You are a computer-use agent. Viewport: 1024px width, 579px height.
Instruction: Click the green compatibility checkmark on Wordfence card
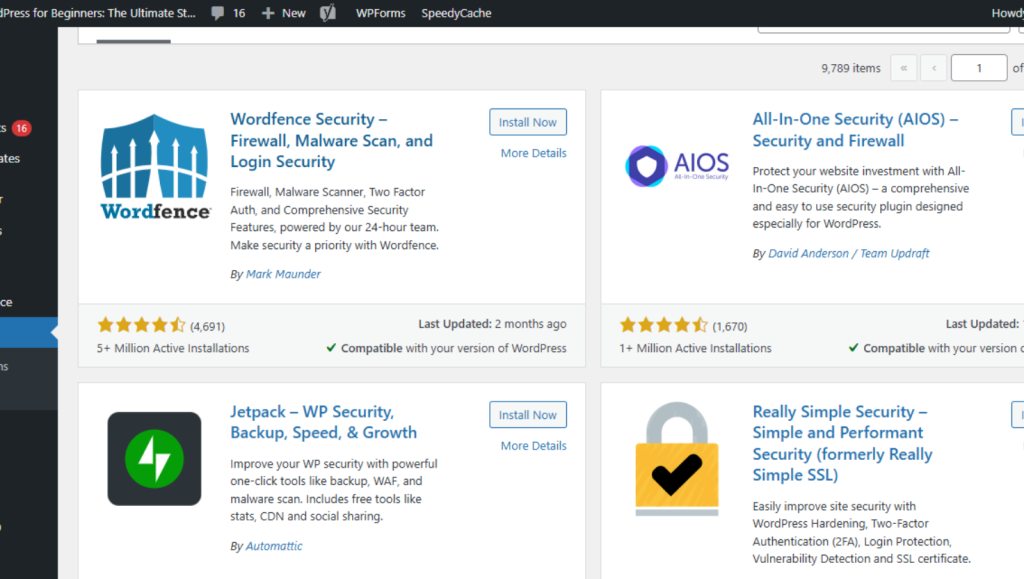332,348
